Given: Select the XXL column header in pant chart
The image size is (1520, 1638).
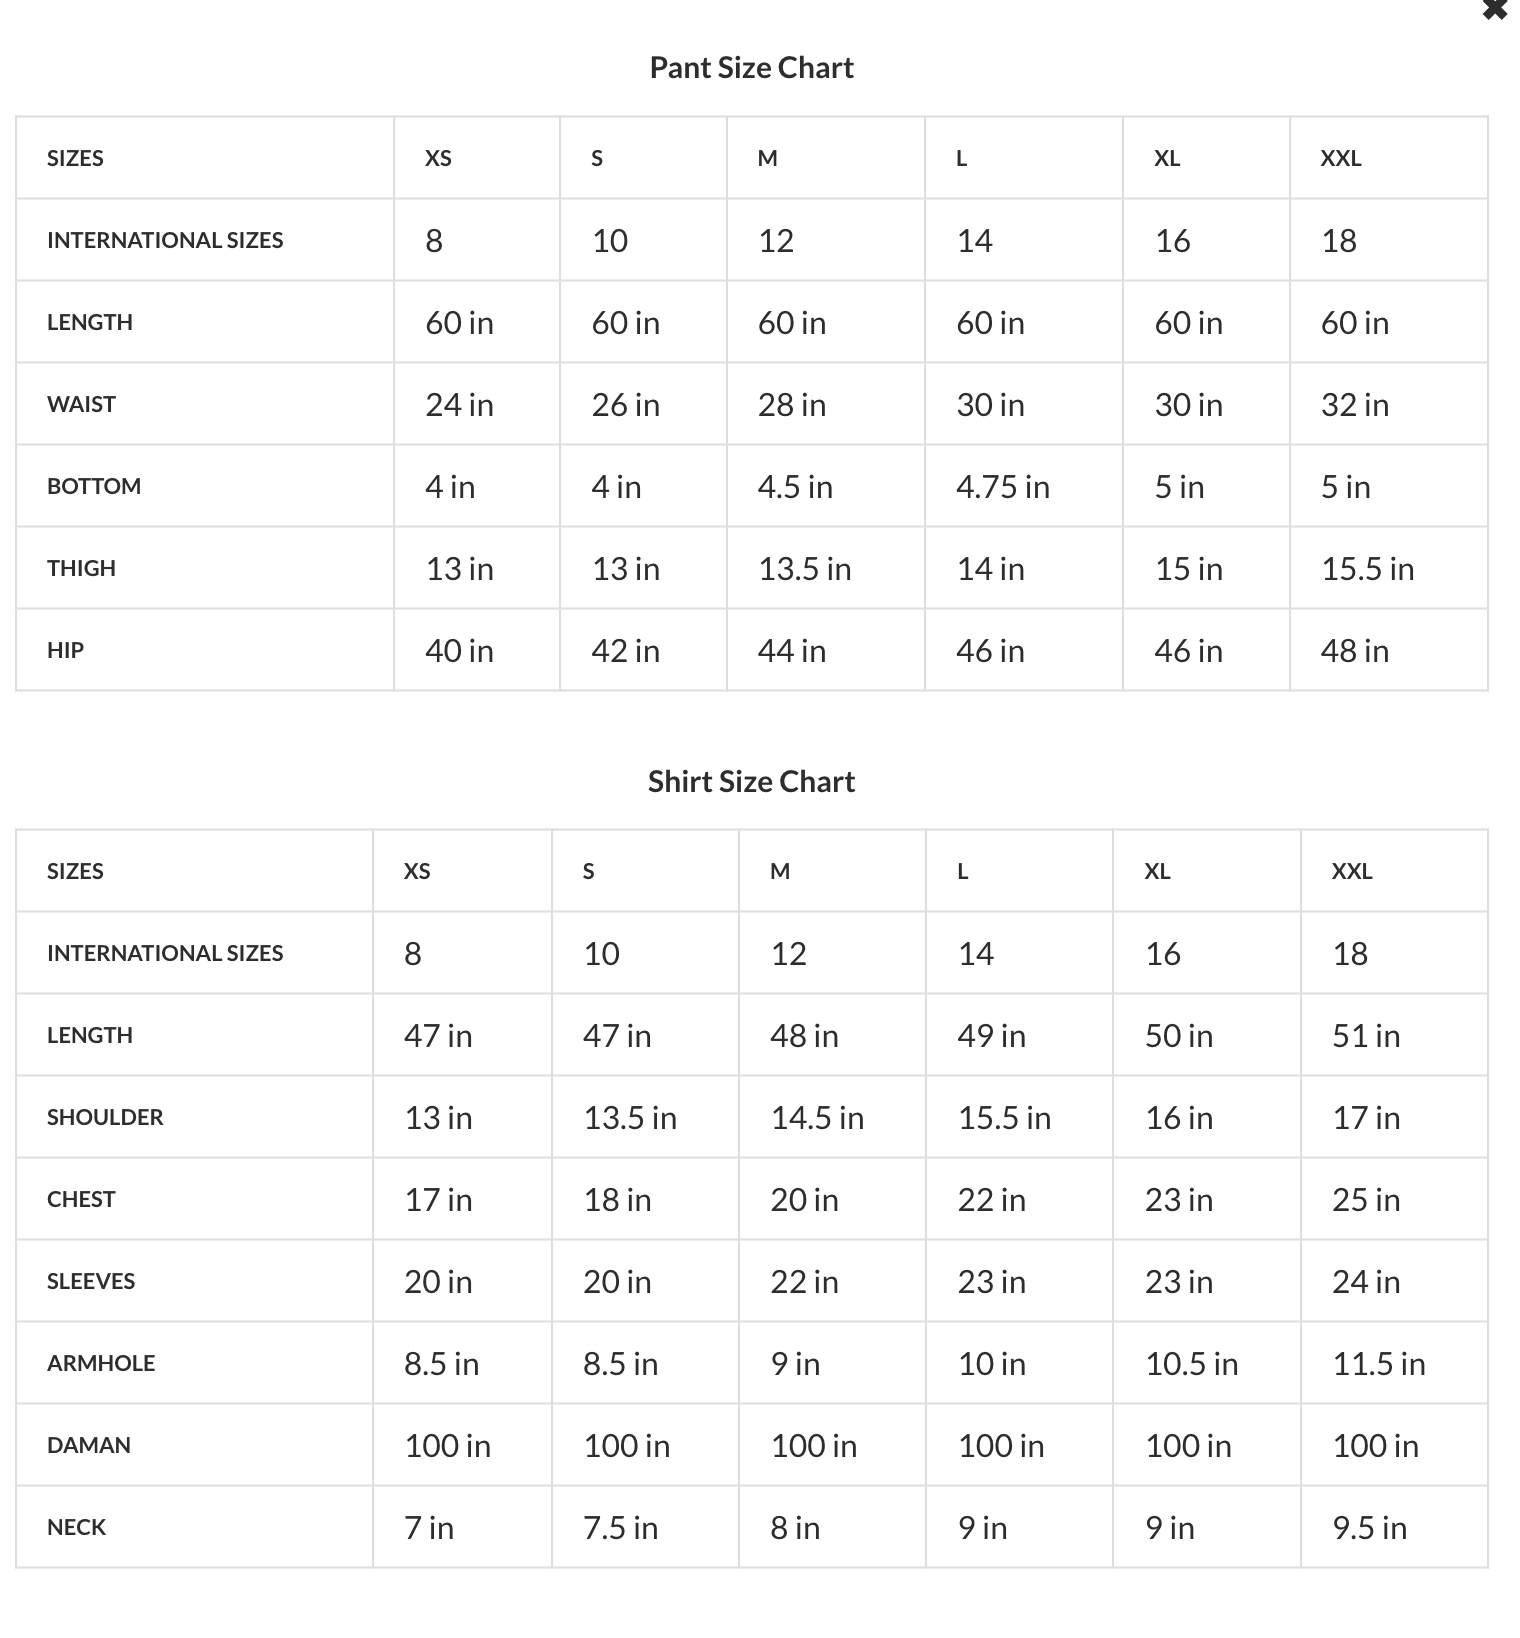Looking at the screenshot, I should (1340, 158).
